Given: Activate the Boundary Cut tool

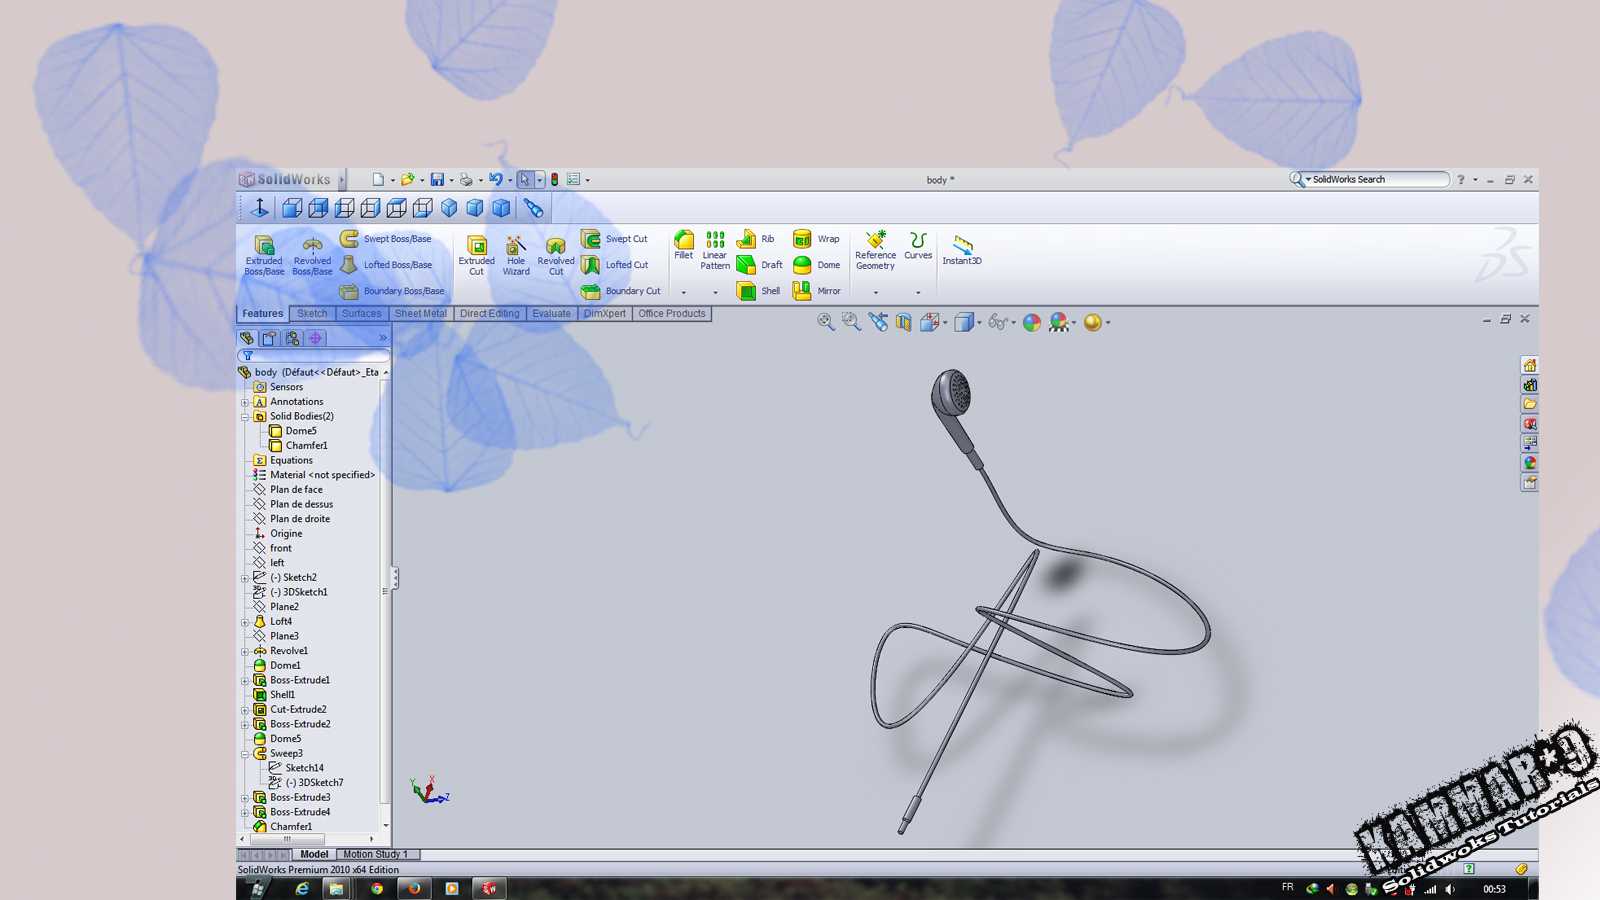Looking at the screenshot, I should [x=621, y=291].
